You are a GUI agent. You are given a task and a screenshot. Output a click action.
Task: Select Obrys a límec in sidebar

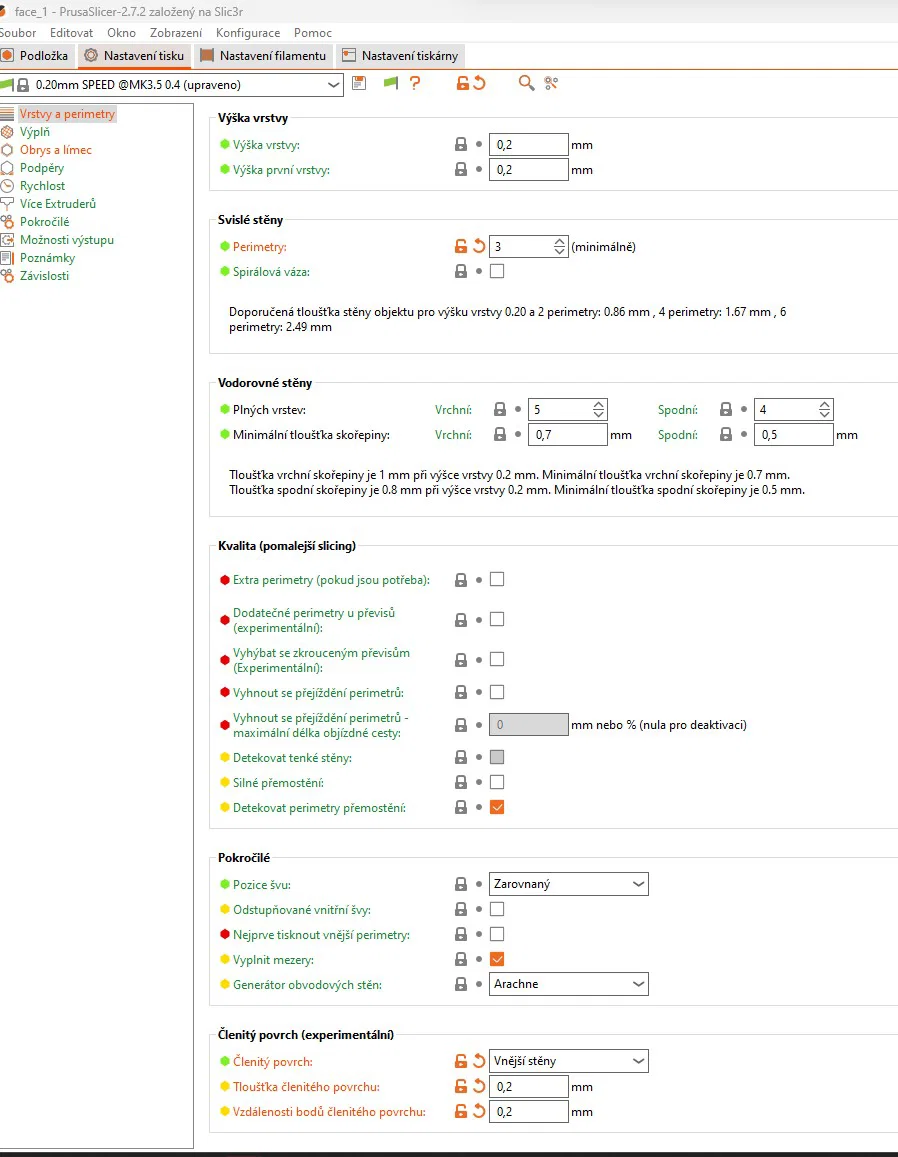pyautogui.click(x=55, y=150)
